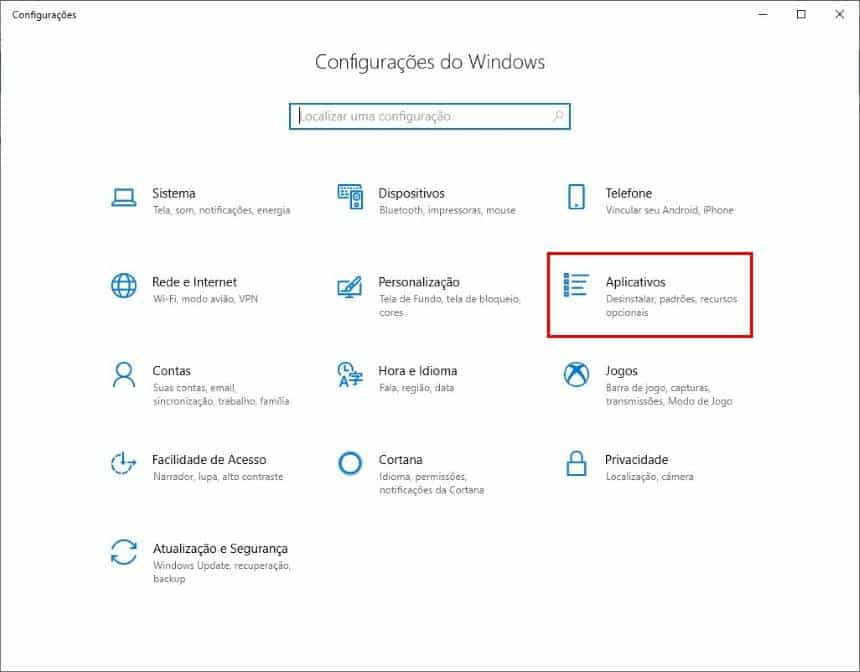Viewport: 860px width, 672px height.
Task: Maximize the Configurações window
Action: coord(801,14)
